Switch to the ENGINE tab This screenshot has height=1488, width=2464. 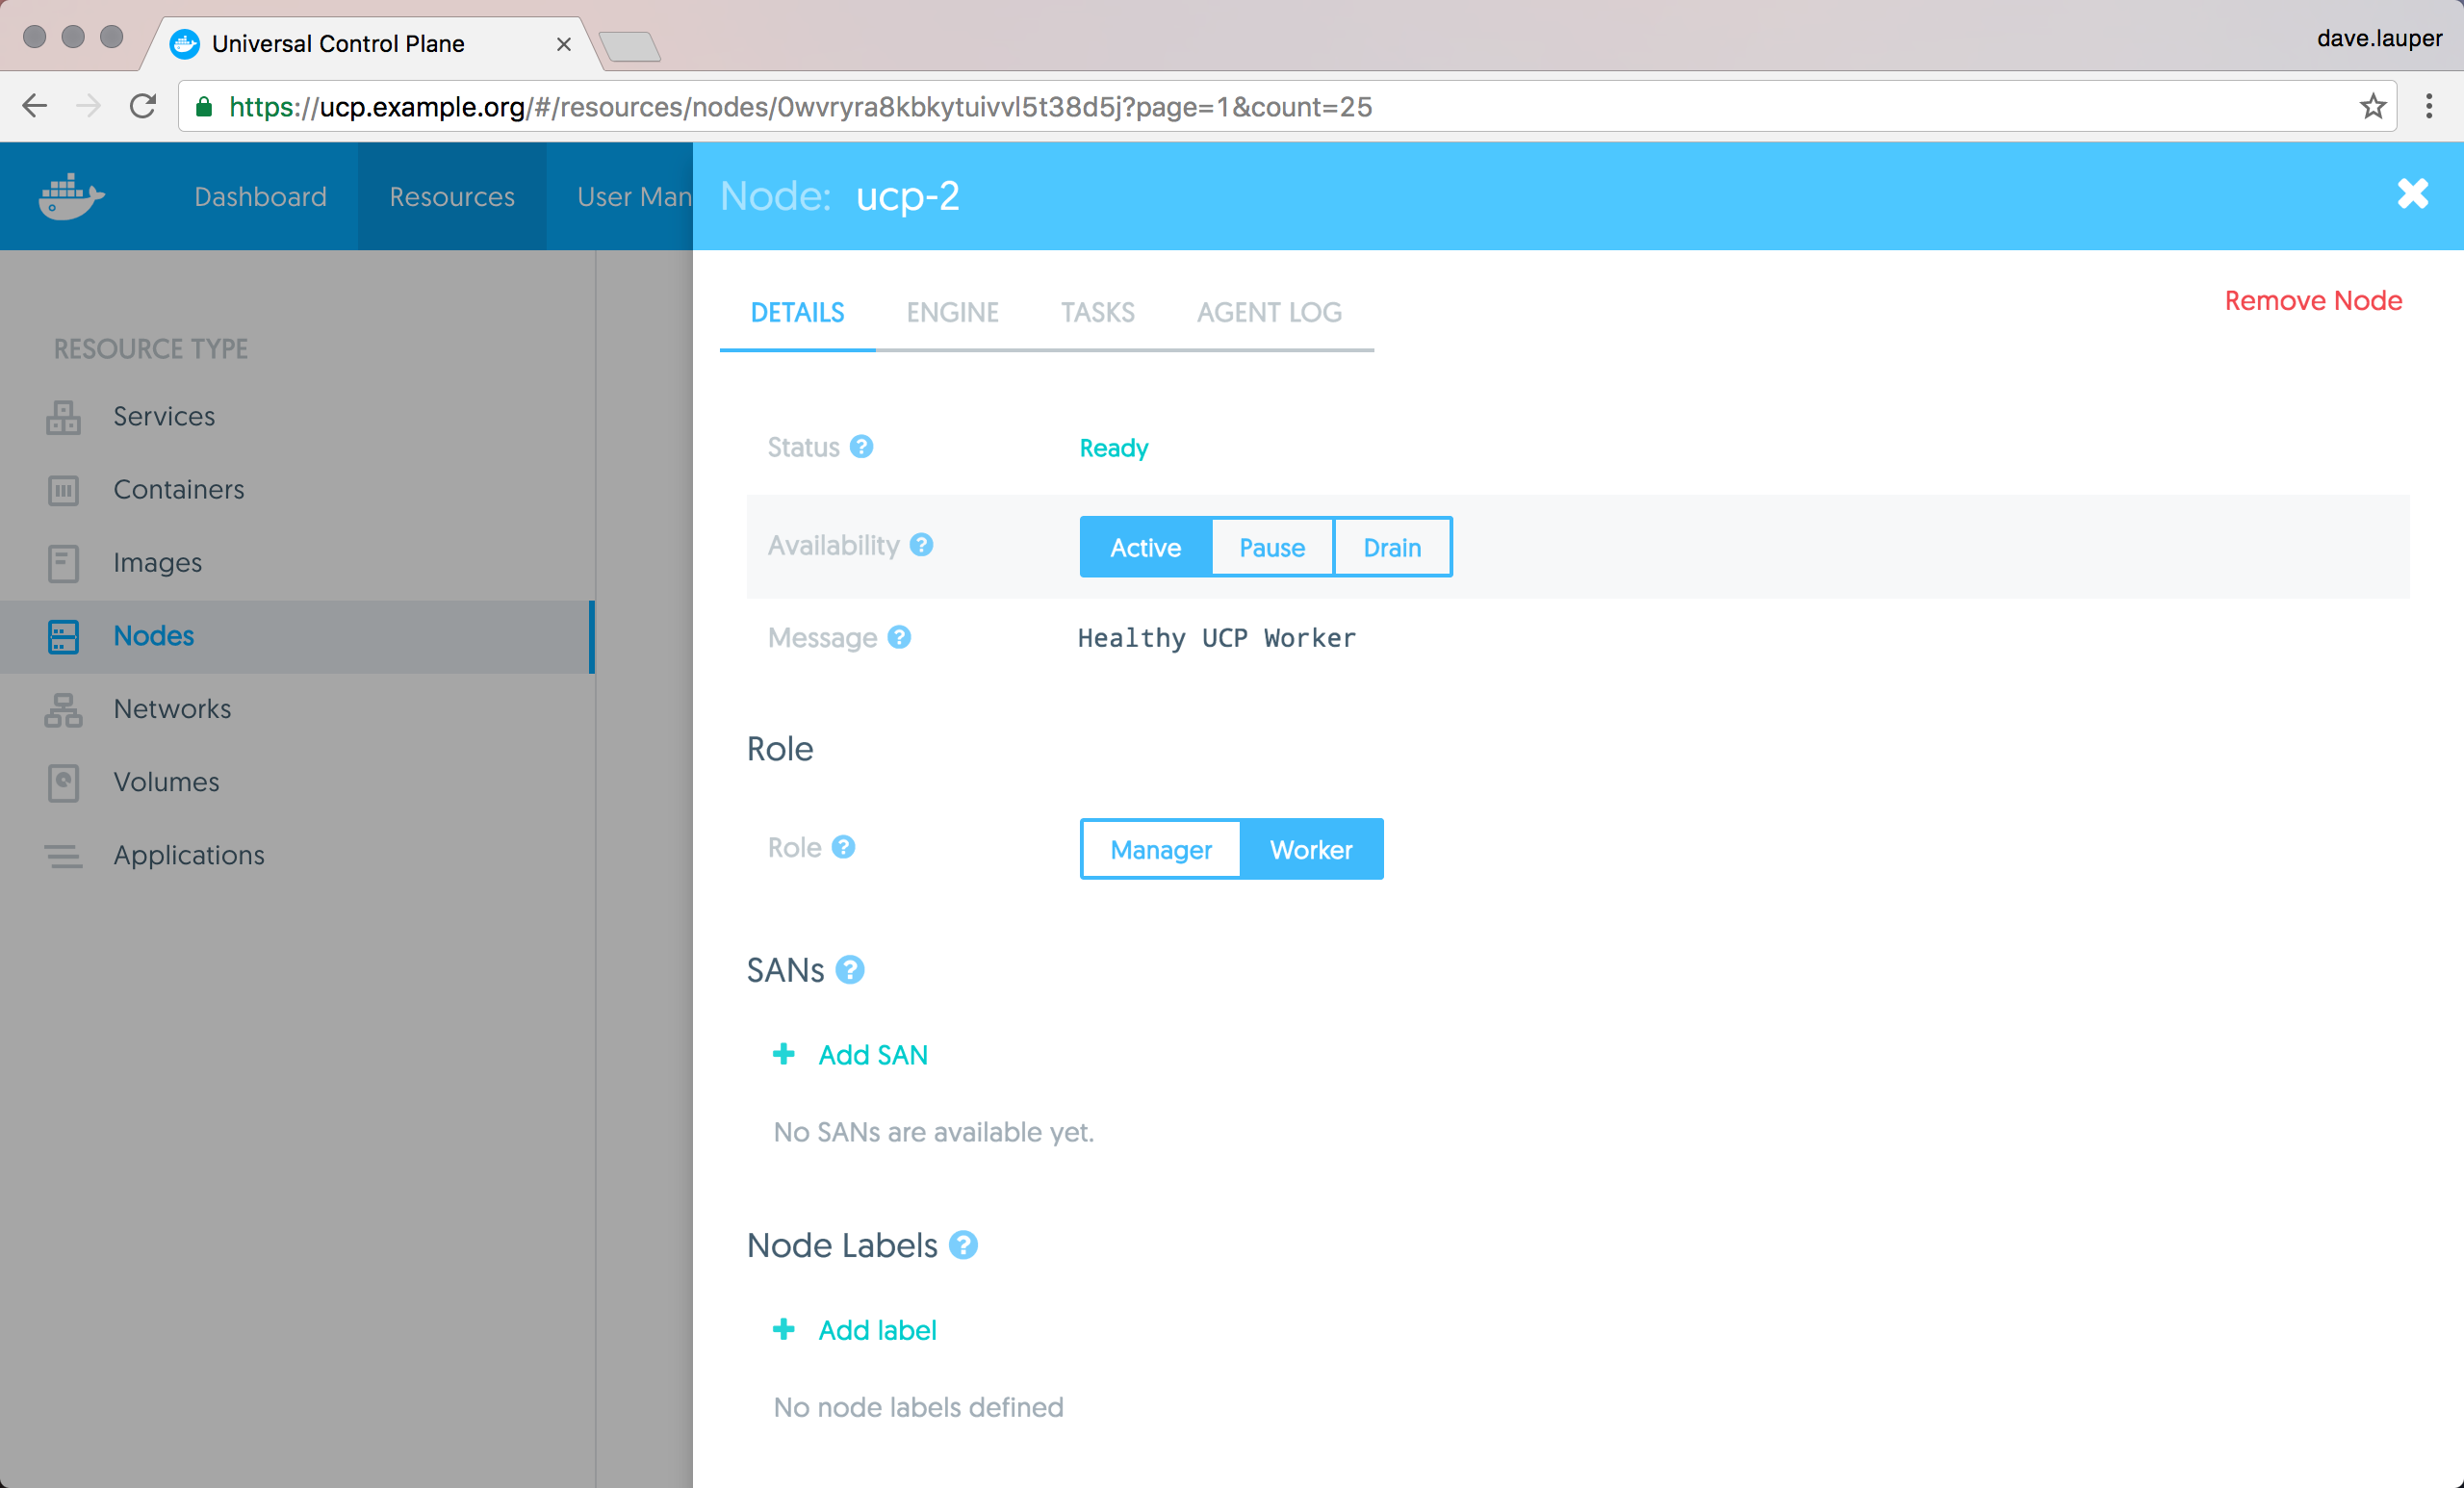tap(952, 312)
